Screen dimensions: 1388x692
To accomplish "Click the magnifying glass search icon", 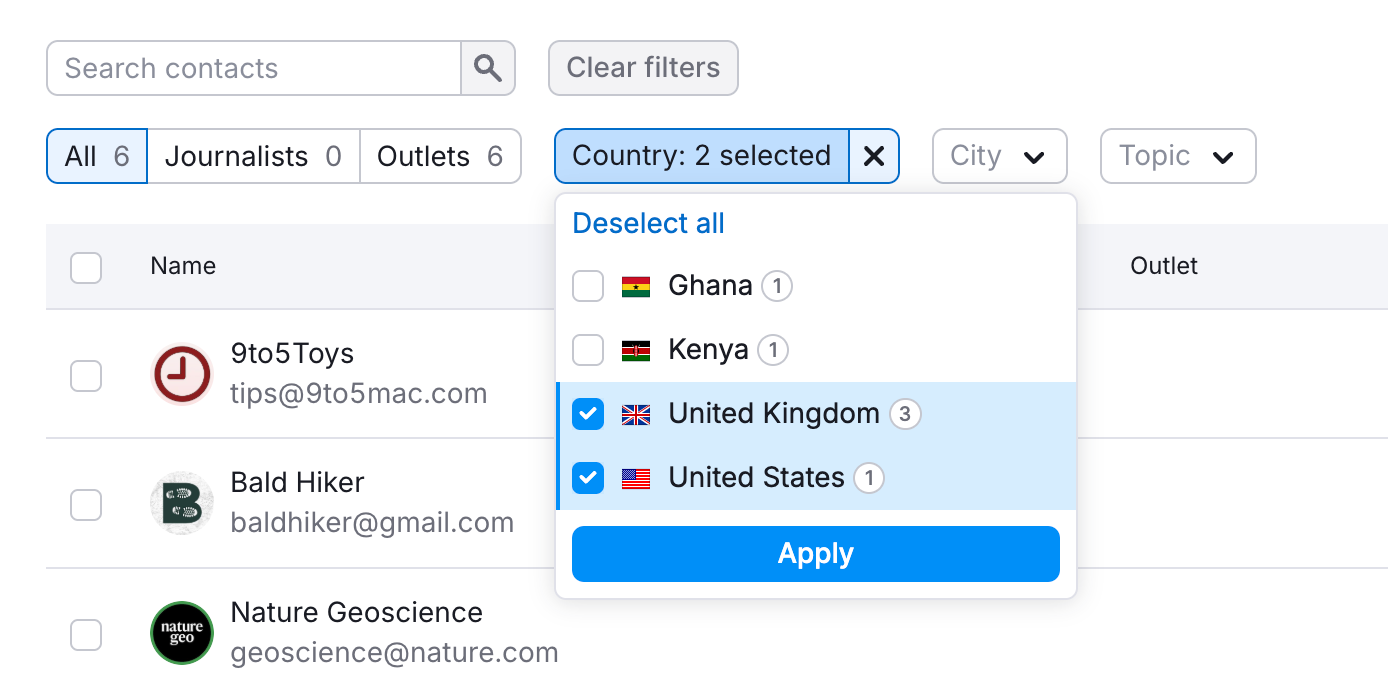I will (488, 68).
